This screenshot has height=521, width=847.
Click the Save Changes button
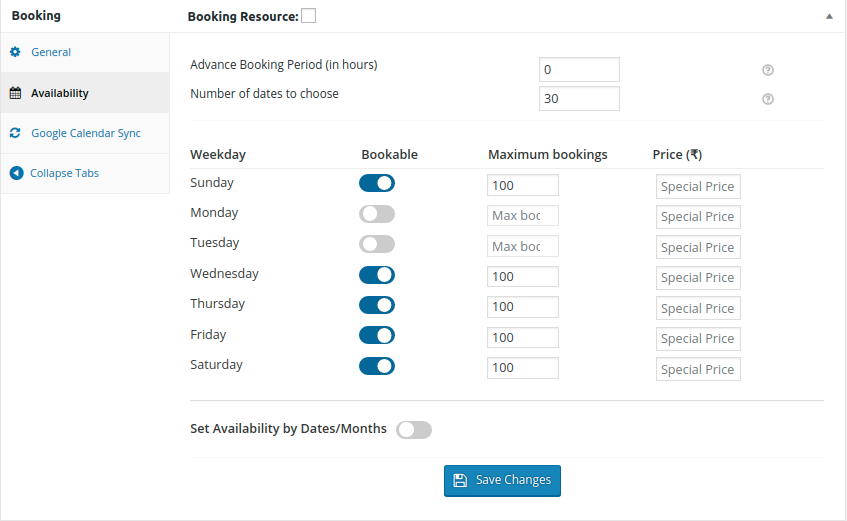pos(502,480)
